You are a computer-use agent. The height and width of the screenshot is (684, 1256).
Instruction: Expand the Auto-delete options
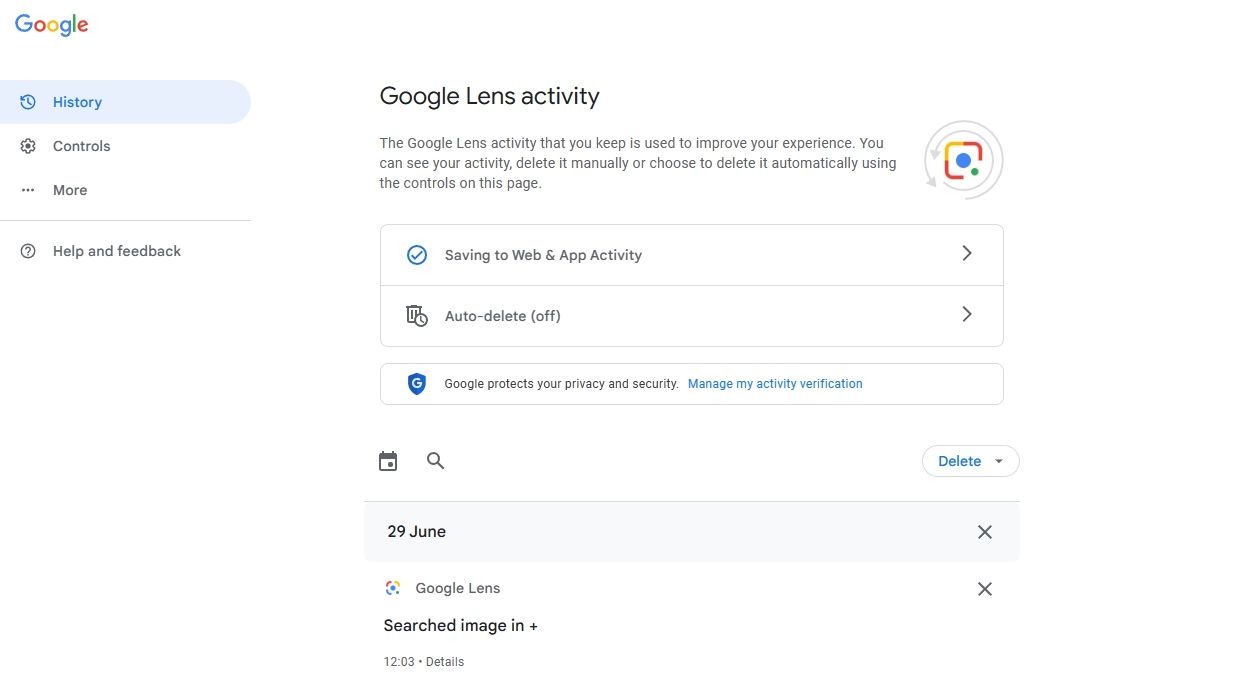(966, 314)
